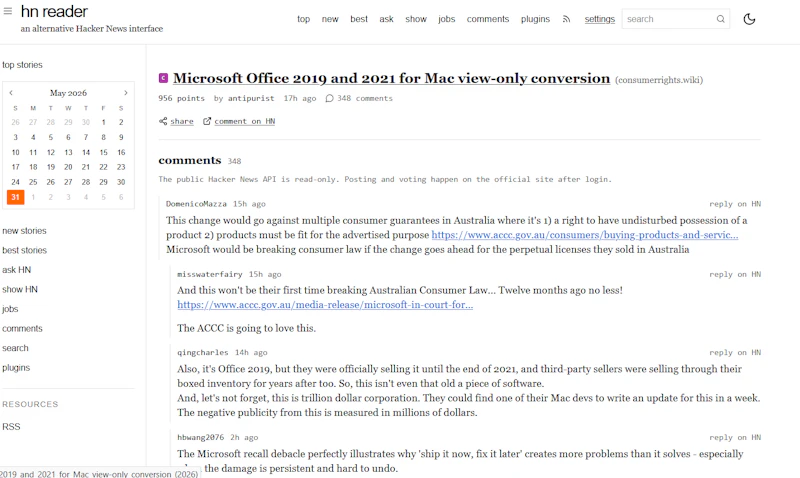The width and height of the screenshot is (800, 478).
Task: Open the comments nav item in header
Action: click(x=488, y=19)
